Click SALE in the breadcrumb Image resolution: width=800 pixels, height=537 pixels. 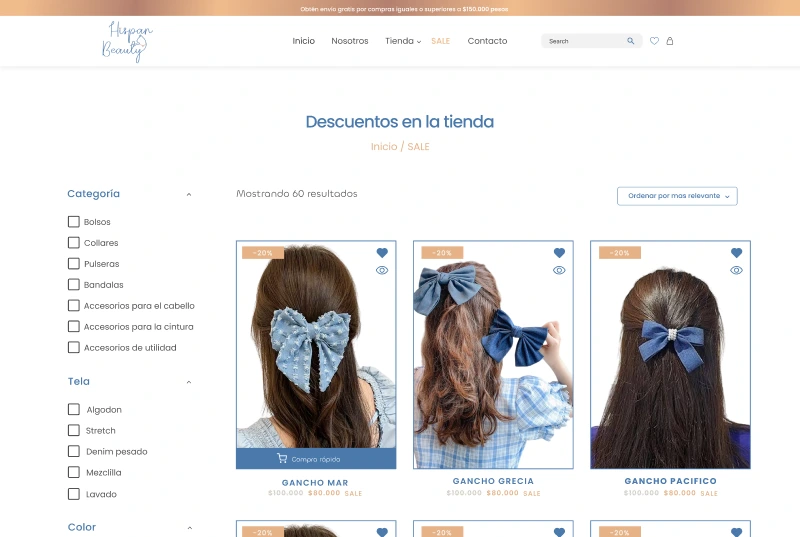418,147
